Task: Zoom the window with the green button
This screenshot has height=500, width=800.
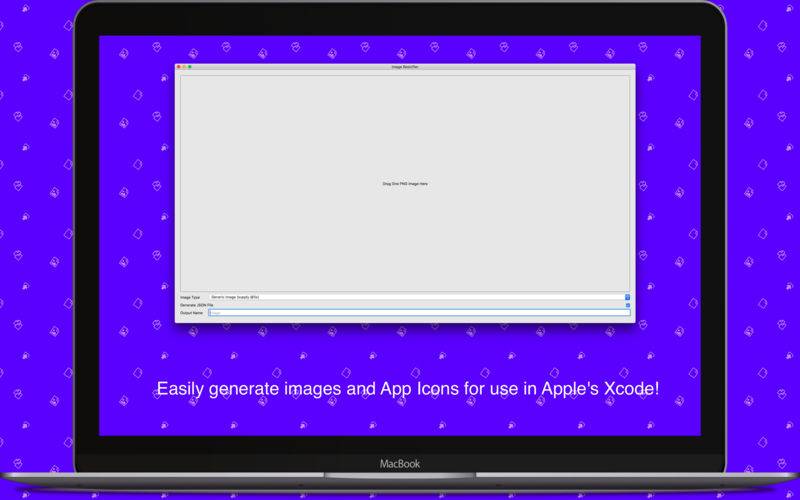Action: (x=190, y=67)
